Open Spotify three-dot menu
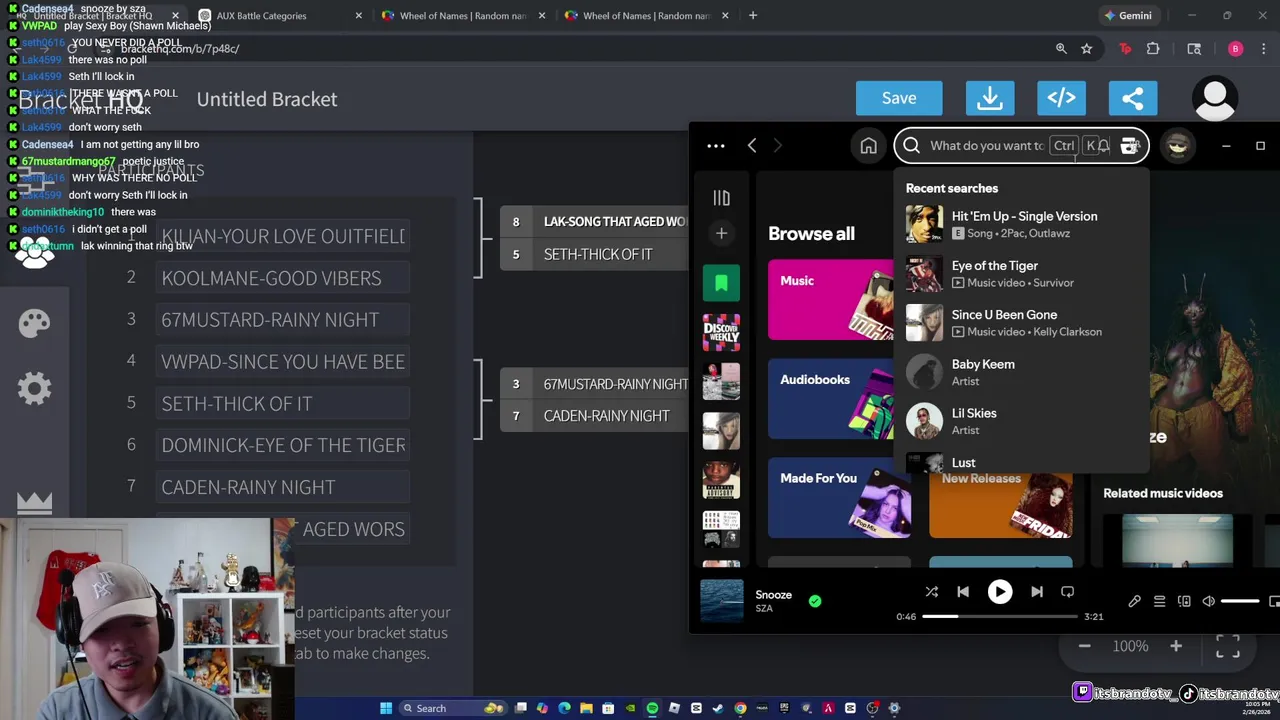Viewport: 1280px width, 720px height. tap(716, 146)
